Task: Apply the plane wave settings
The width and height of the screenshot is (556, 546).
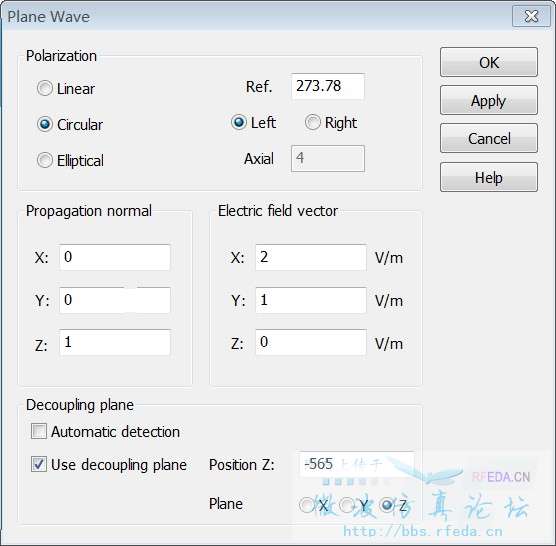Action: pos(489,101)
